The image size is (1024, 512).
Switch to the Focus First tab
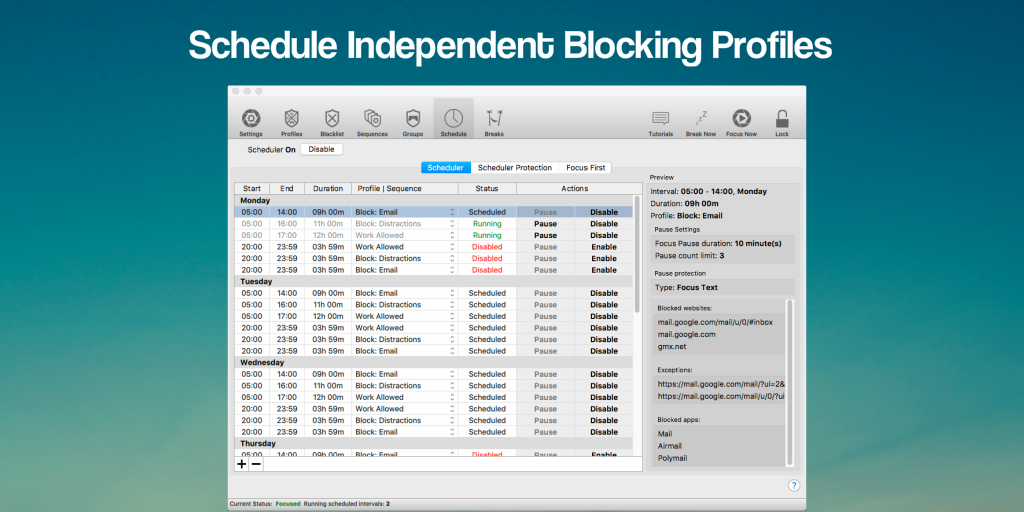[585, 168]
